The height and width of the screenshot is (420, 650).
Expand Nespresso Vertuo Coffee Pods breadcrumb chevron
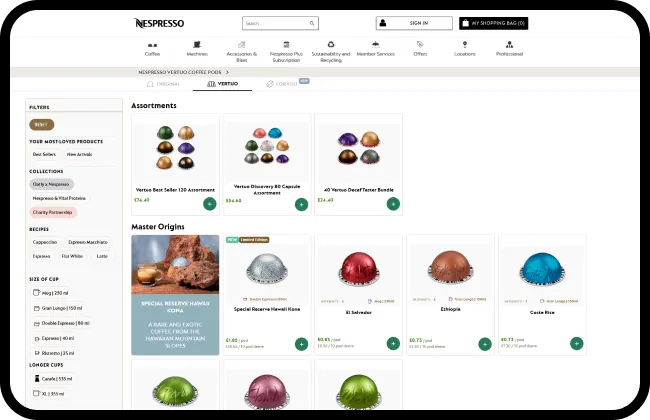point(227,72)
